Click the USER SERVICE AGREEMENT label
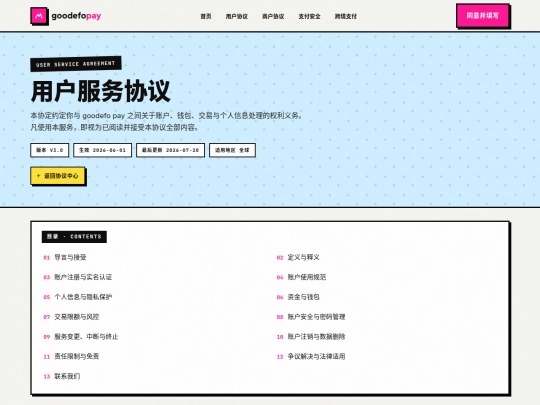 pos(76,64)
